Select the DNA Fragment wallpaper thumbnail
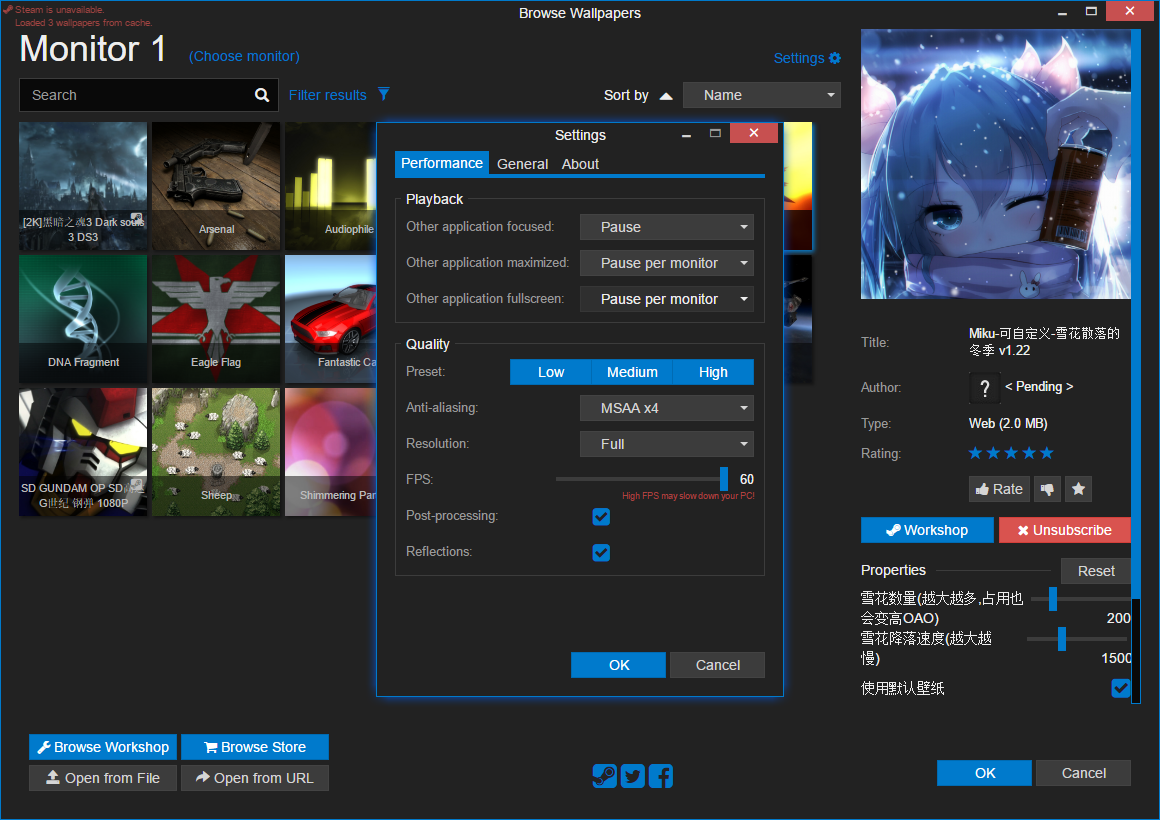Screen dimensions: 1160x820 pos(83,318)
